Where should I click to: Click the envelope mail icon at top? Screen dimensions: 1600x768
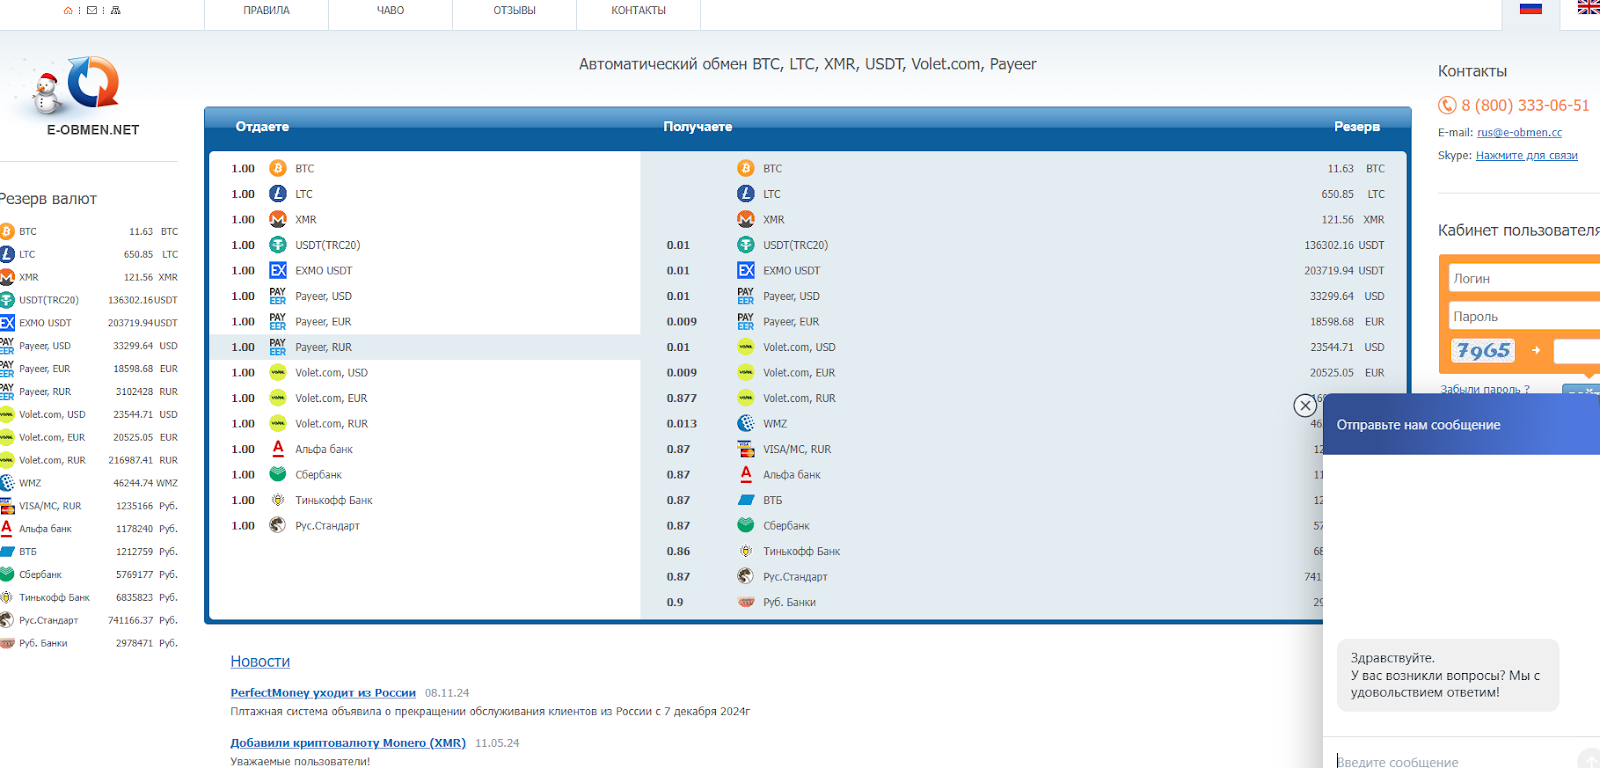(92, 10)
